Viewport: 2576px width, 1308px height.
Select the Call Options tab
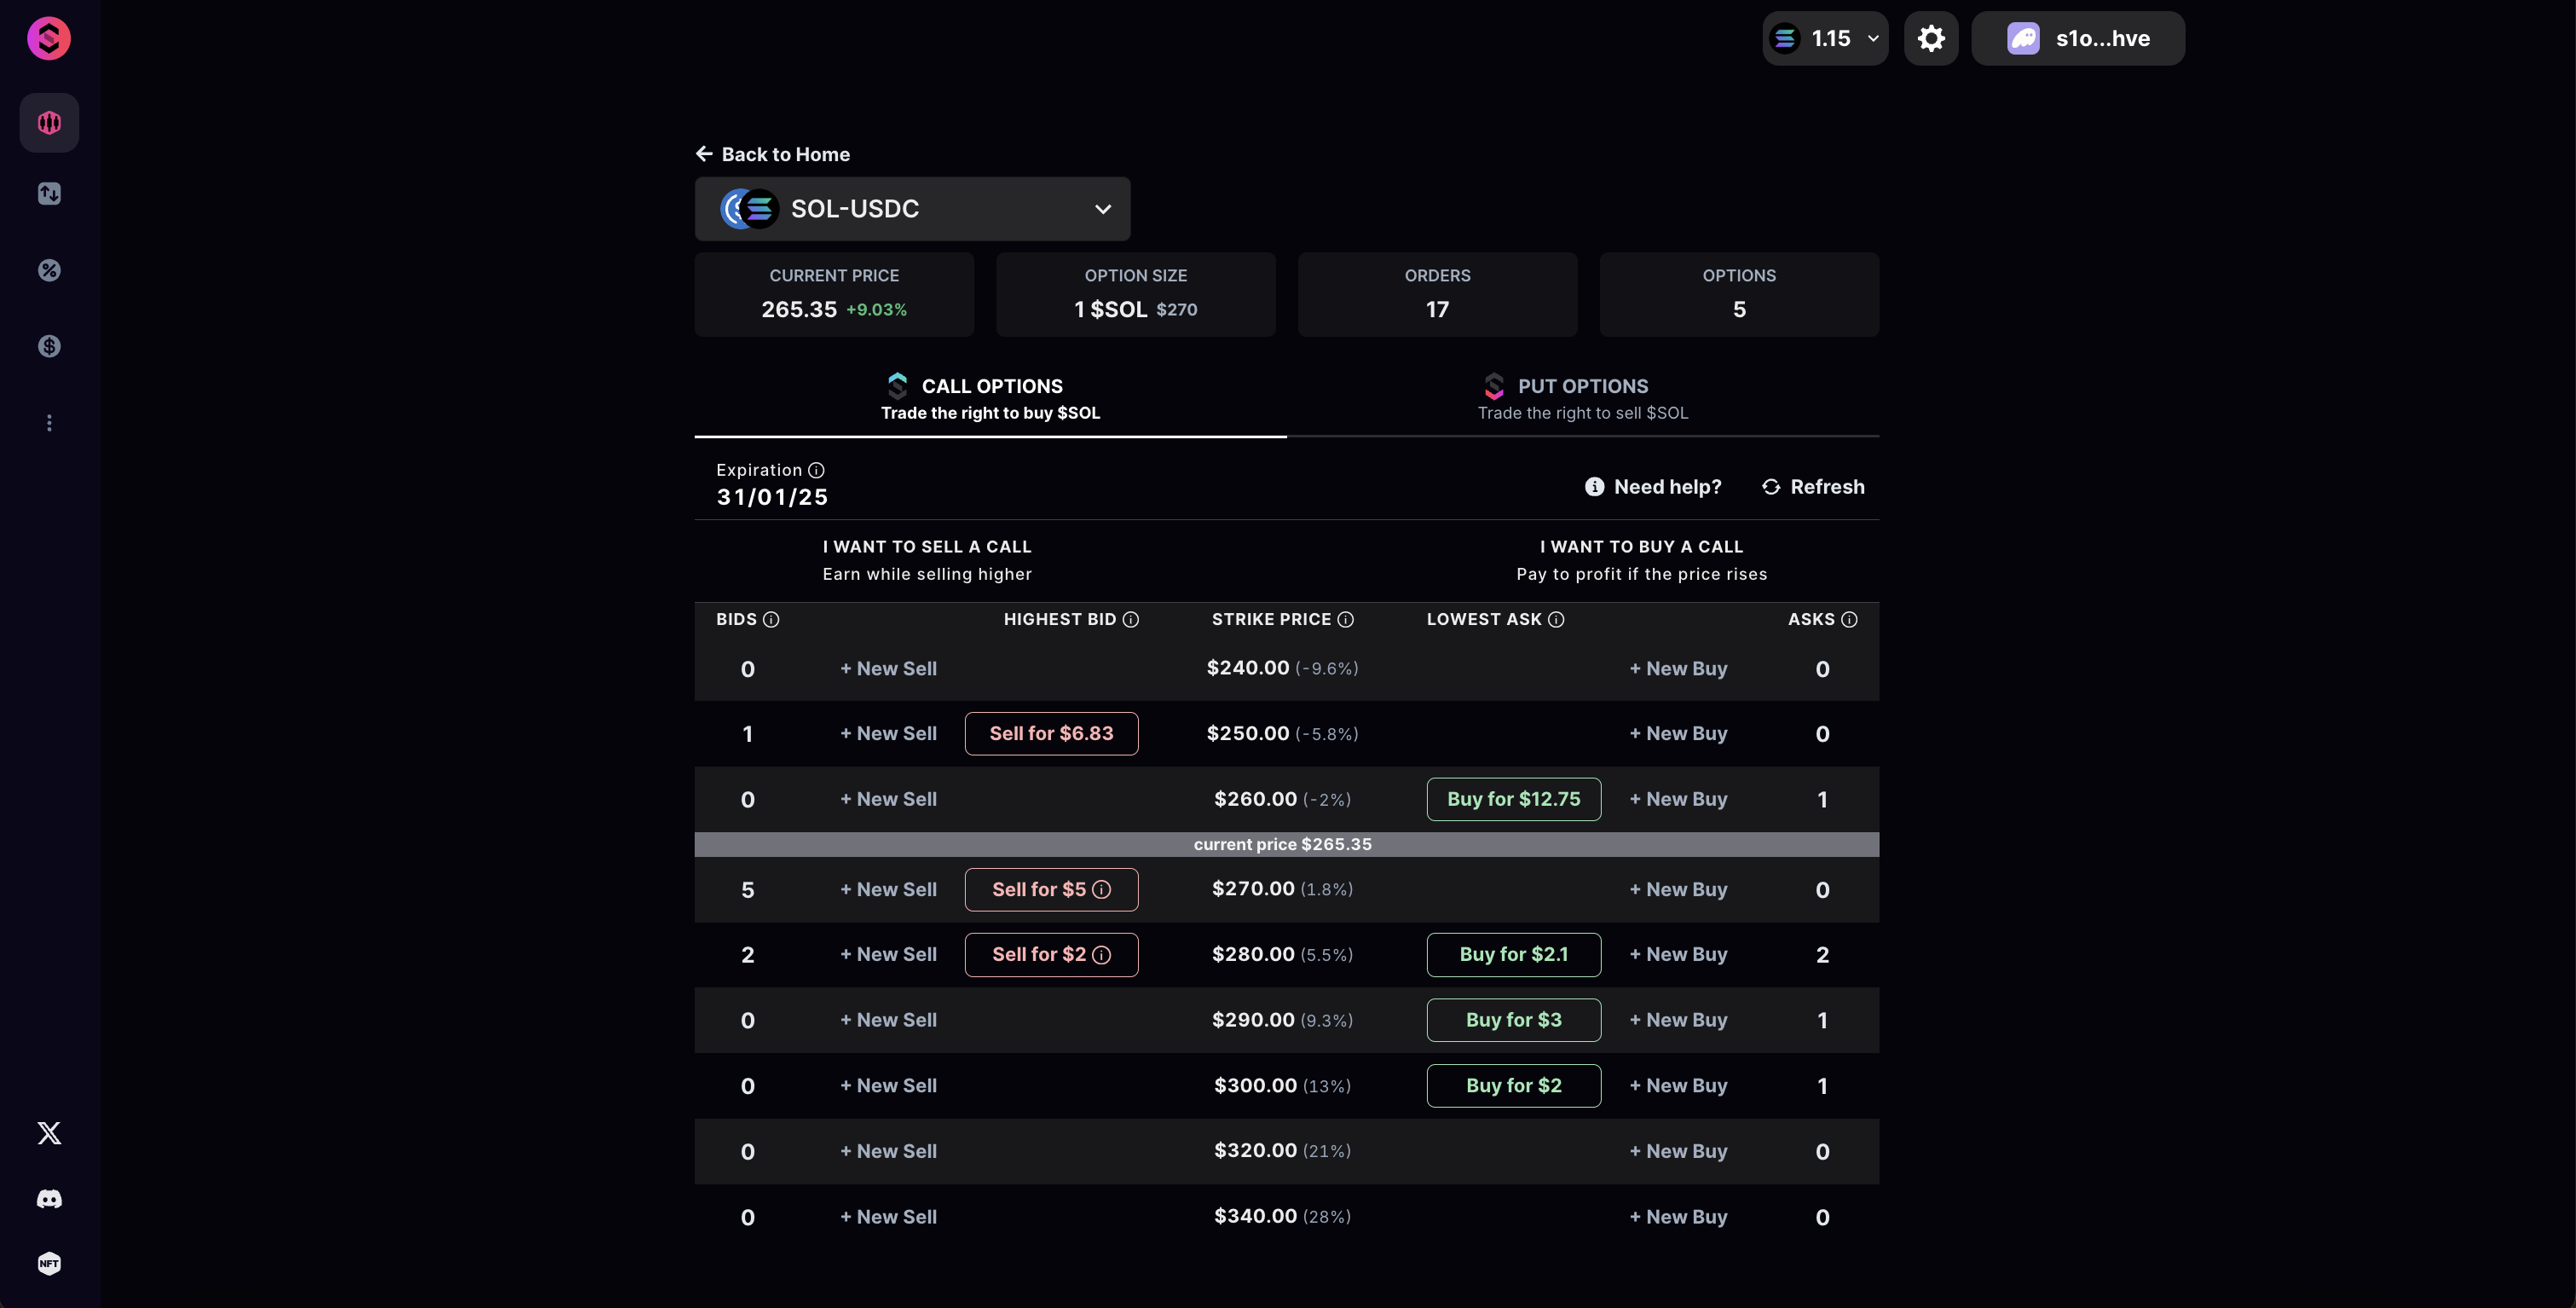point(990,398)
